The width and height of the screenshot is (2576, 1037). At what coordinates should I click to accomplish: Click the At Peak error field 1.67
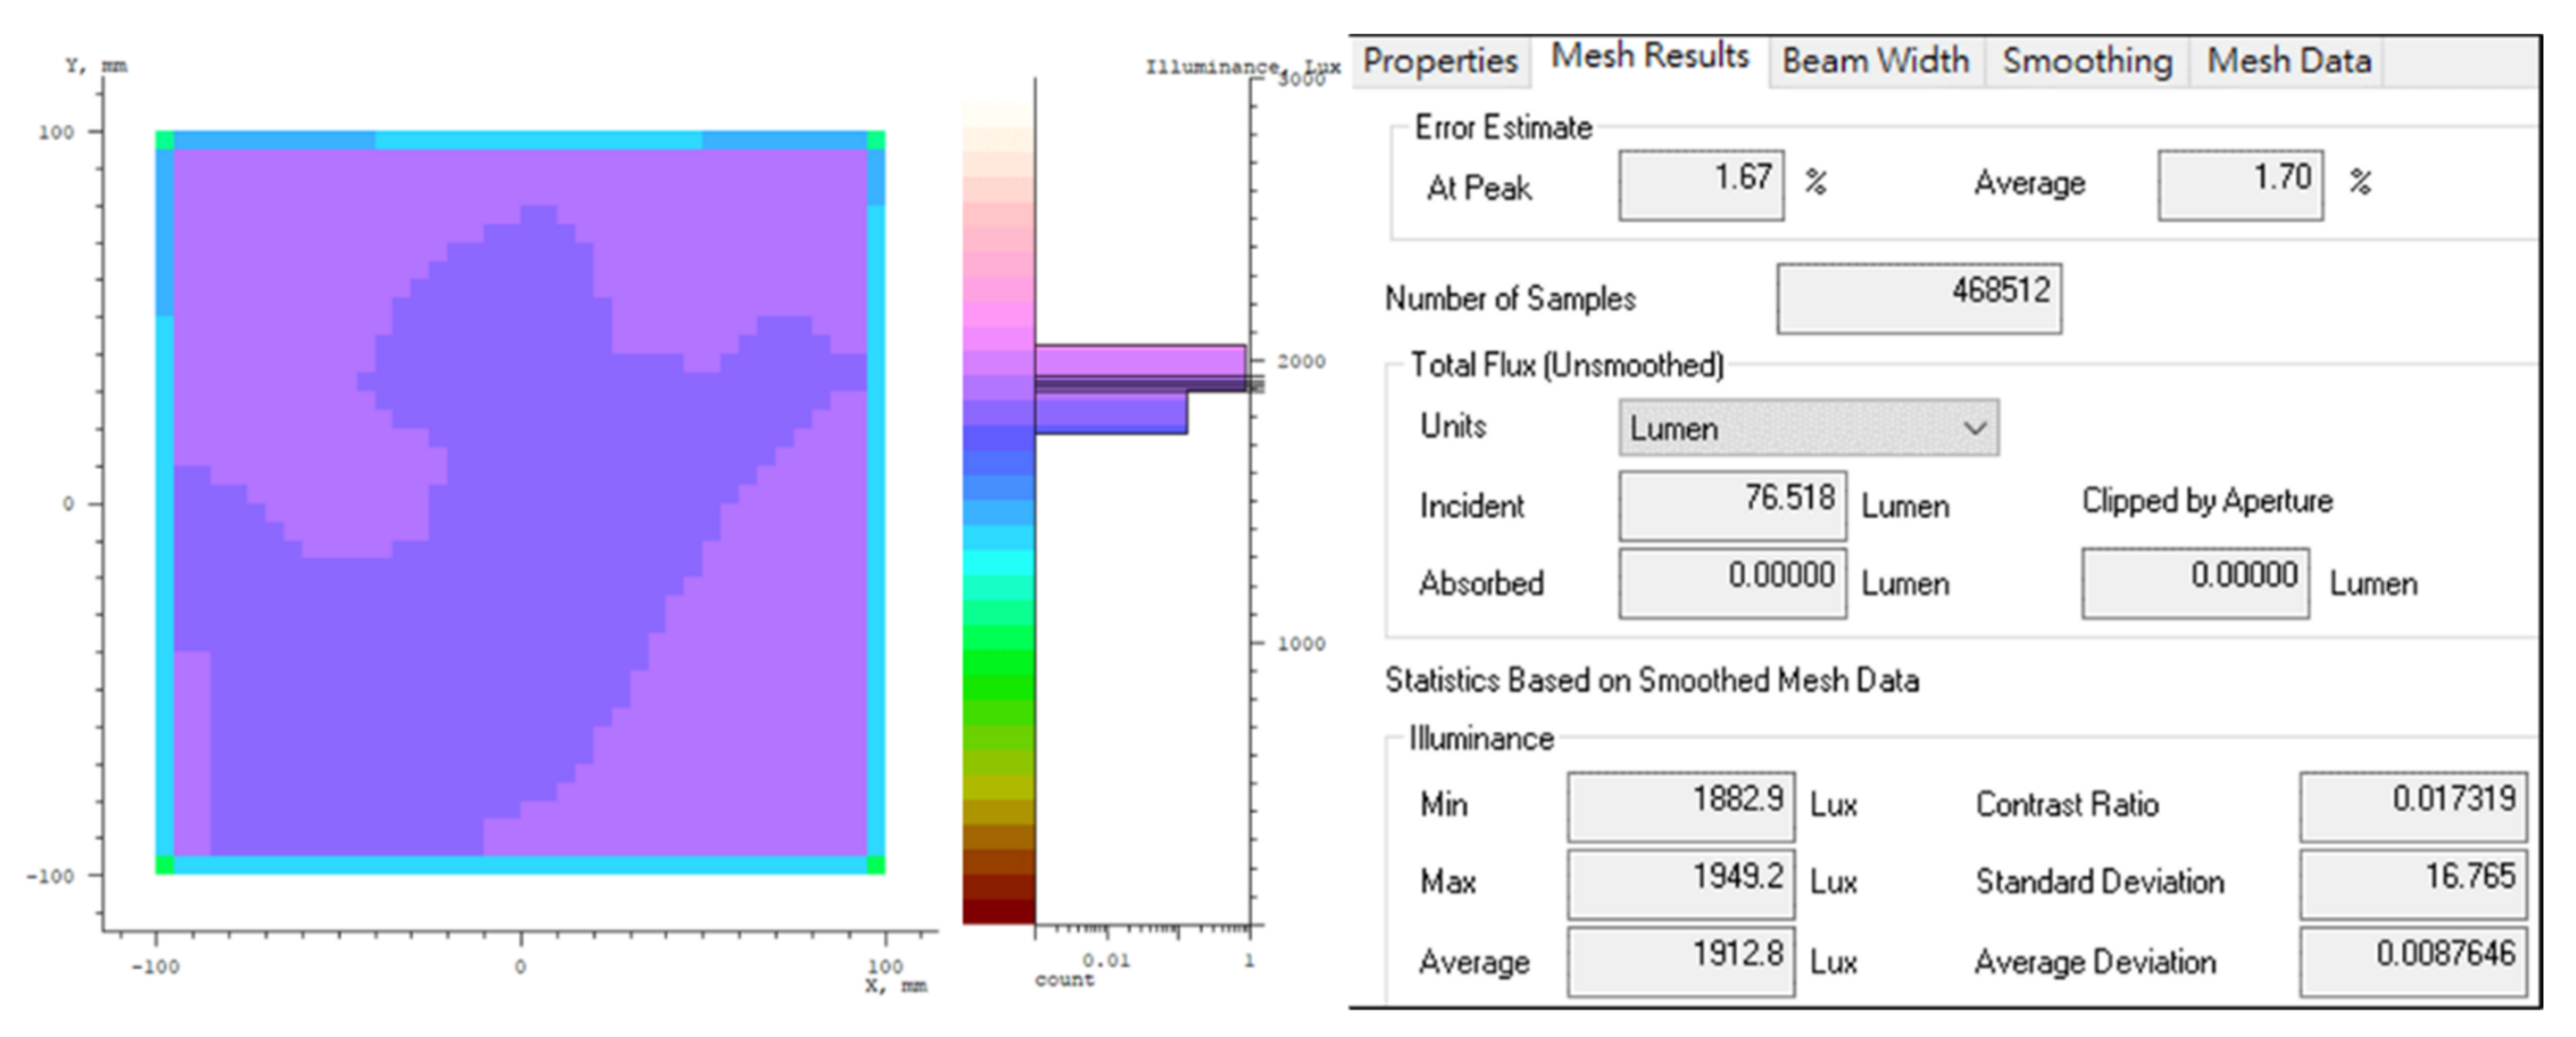(1701, 185)
